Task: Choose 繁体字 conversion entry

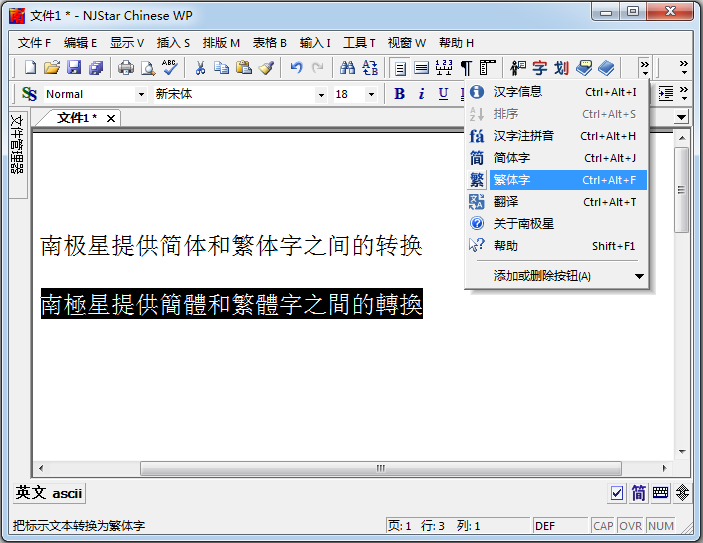Action: 557,180
